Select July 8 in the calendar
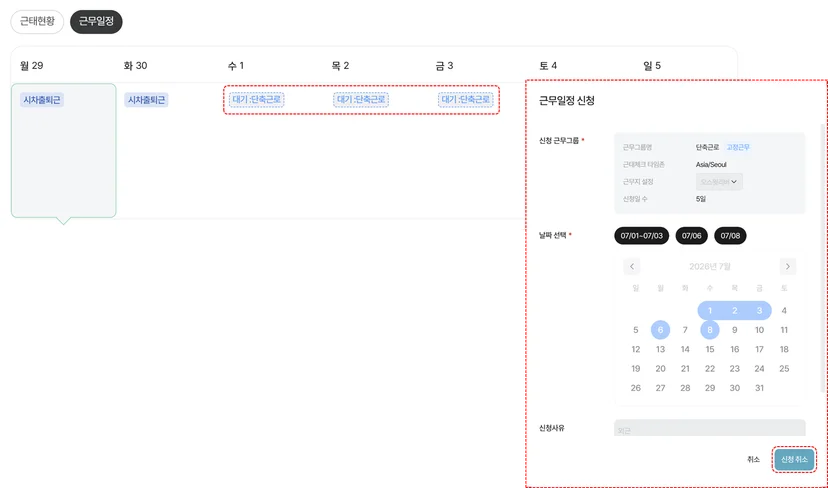Viewport: 828px width, 488px height. click(710, 330)
